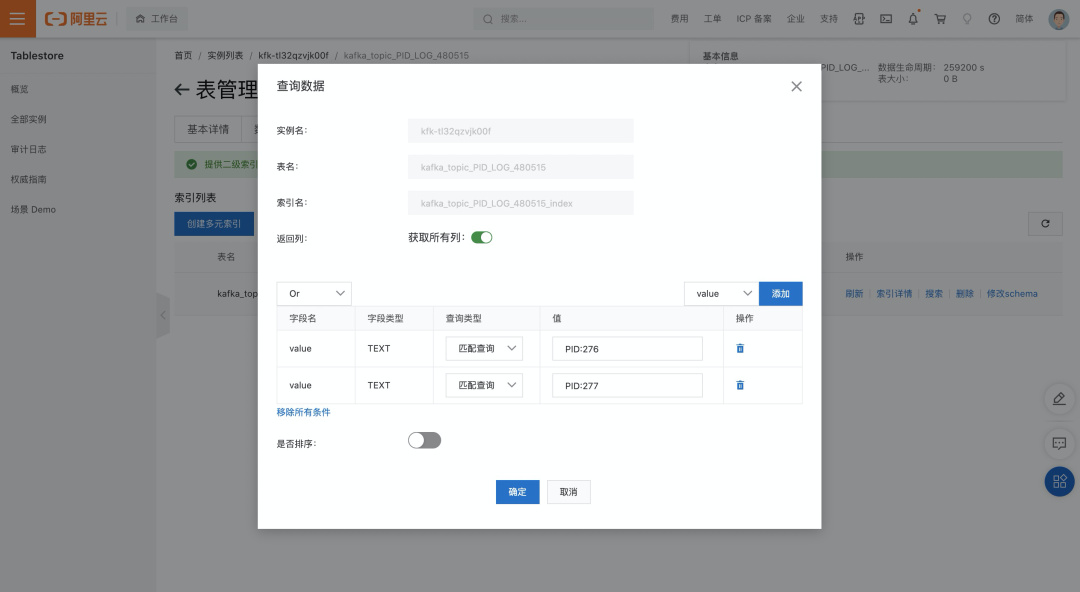This screenshot has width=1080, height=592.
Task: Open 费用 in the top menu
Action: point(680,19)
